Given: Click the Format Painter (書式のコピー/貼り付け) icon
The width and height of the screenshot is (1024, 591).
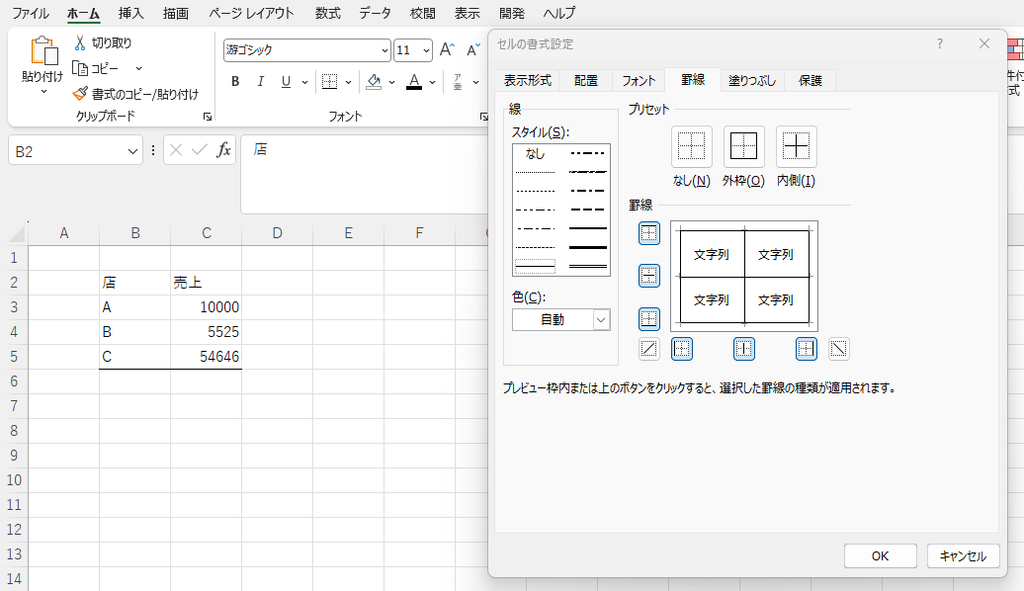Looking at the screenshot, I should [80, 94].
